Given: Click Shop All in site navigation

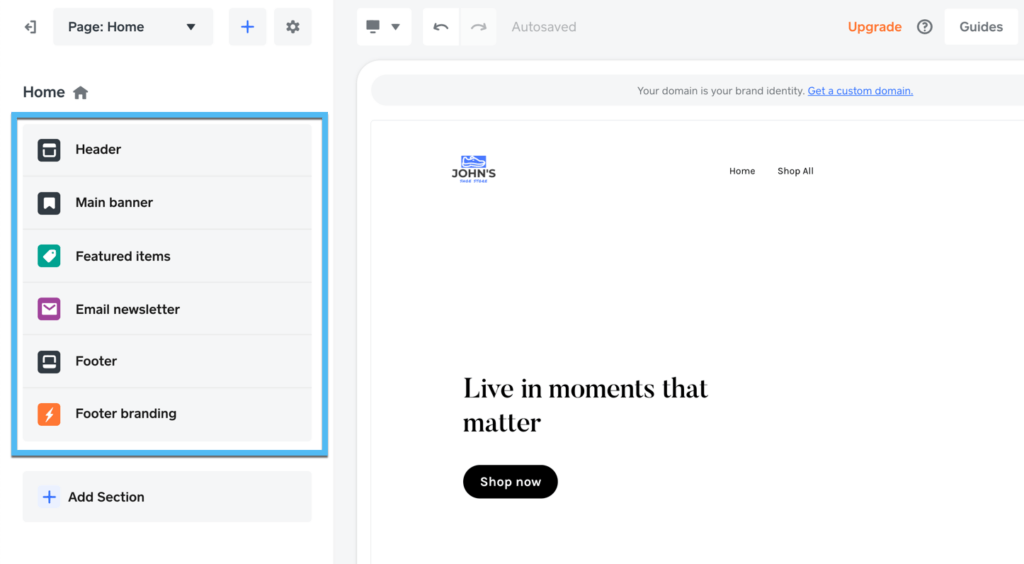Looking at the screenshot, I should click(x=795, y=171).
